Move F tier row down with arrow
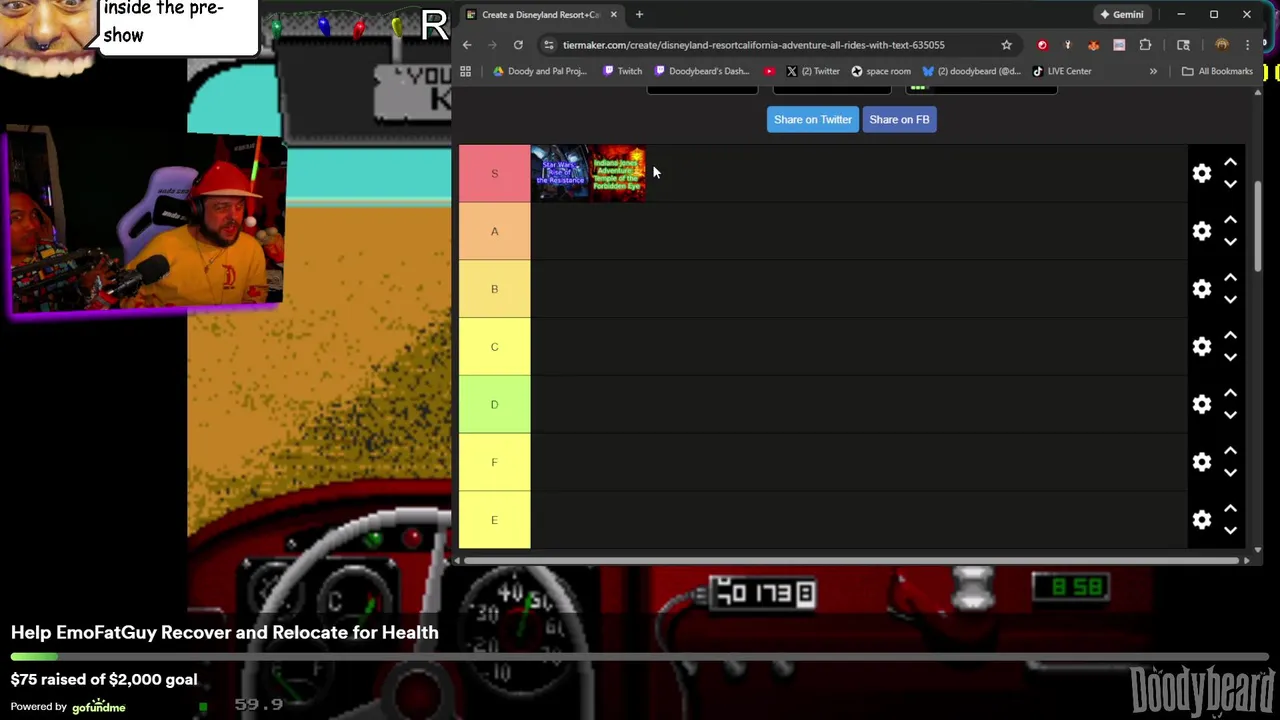This screenshot has width=1280, height=720. point(1231,473)
